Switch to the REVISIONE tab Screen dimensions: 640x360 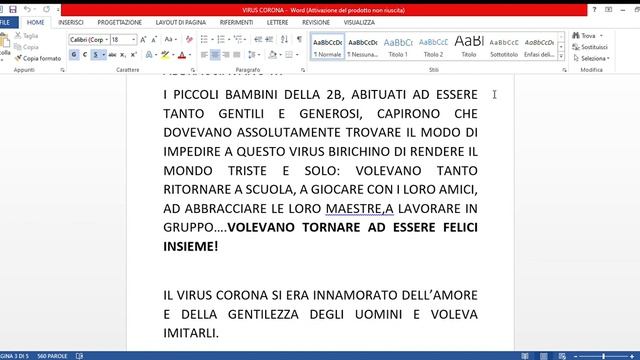(316, 22)
